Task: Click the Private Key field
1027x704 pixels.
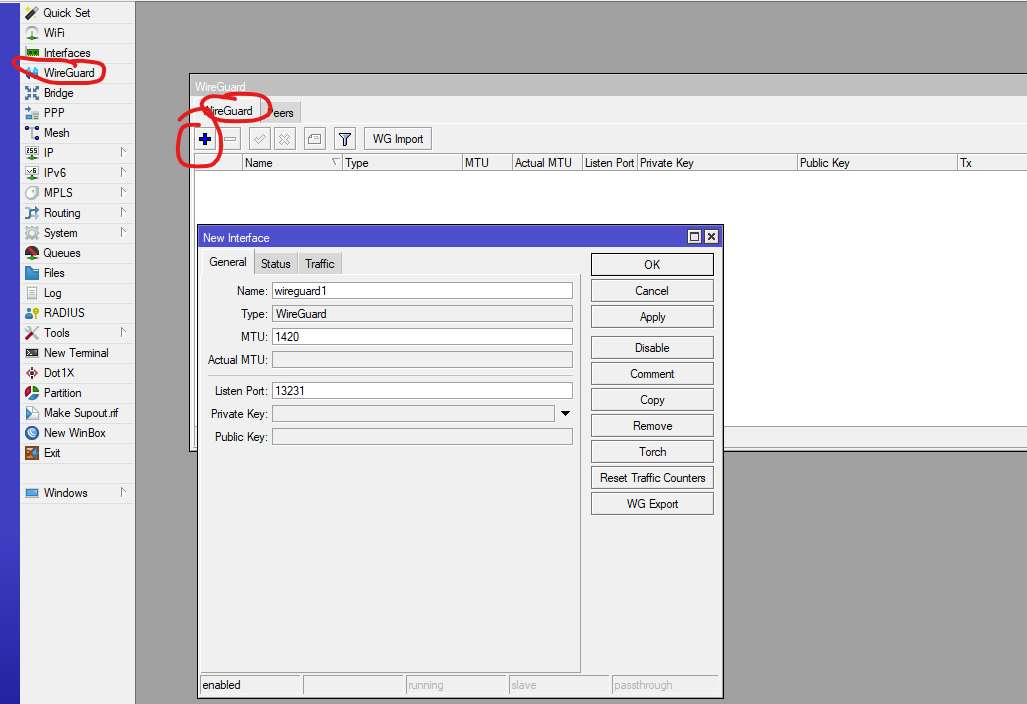Action: click(413, 414)
